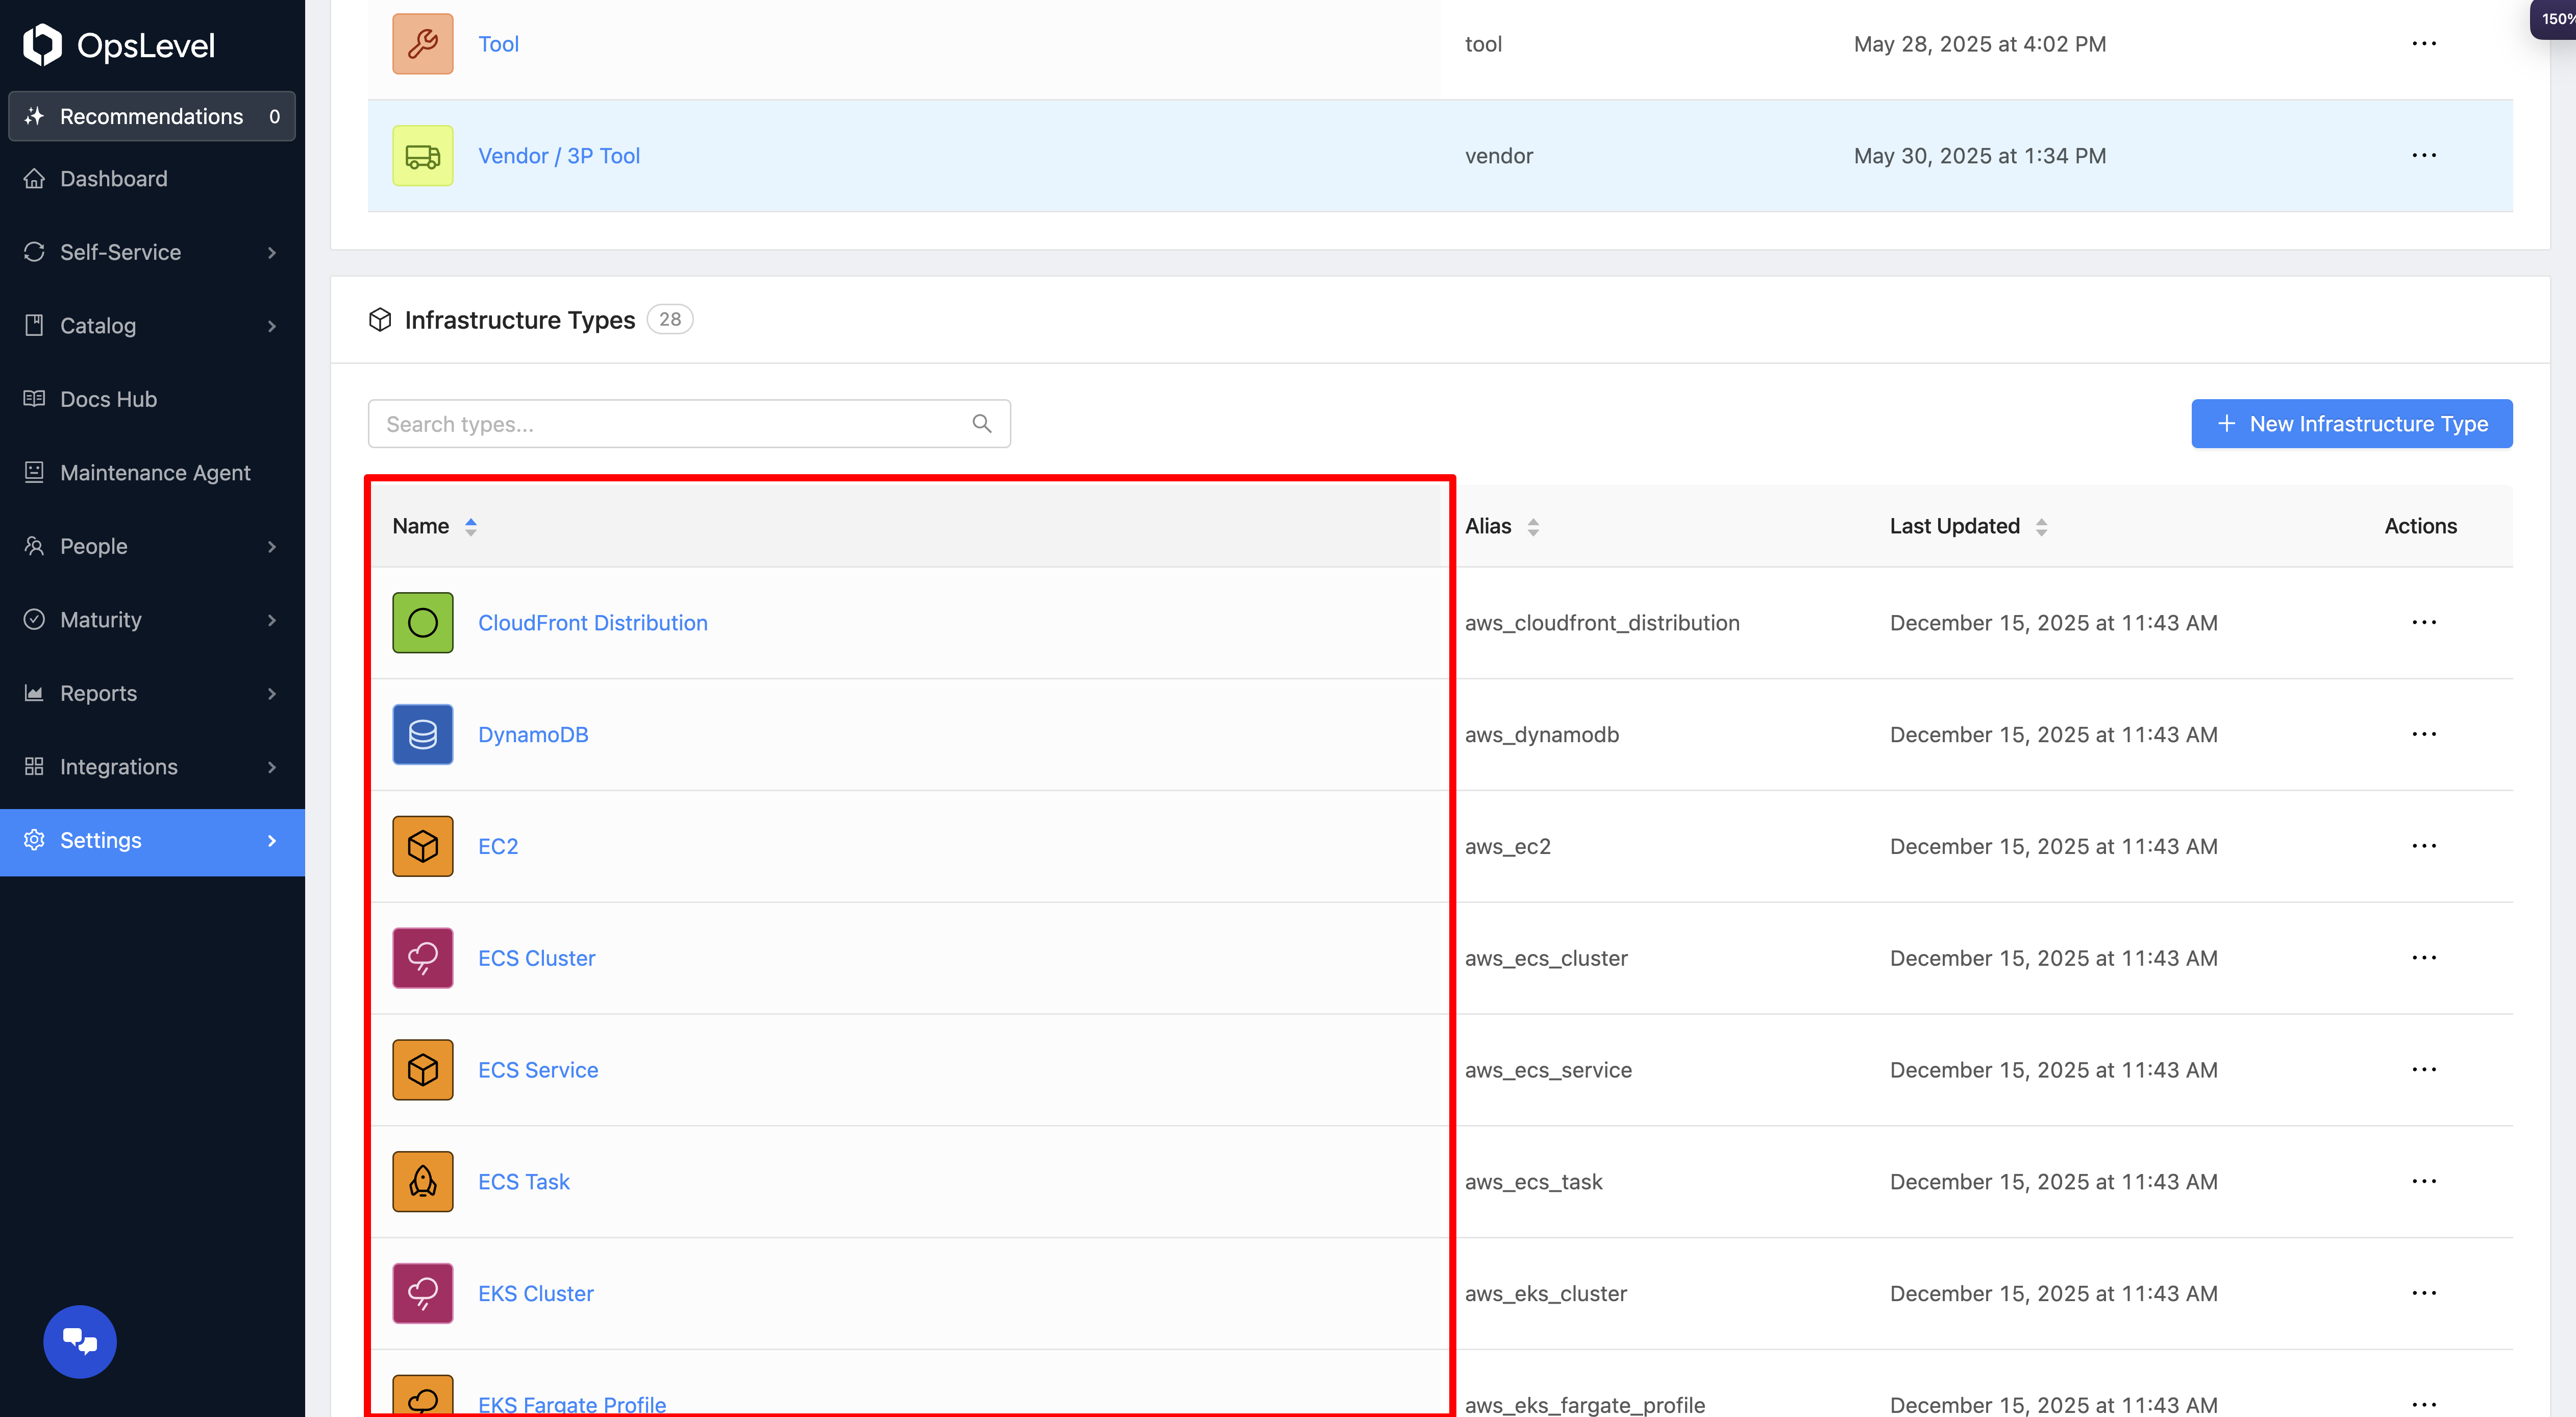Click the search magnifier icon
Screen dimensions: 2576x1417
(981, 424)
